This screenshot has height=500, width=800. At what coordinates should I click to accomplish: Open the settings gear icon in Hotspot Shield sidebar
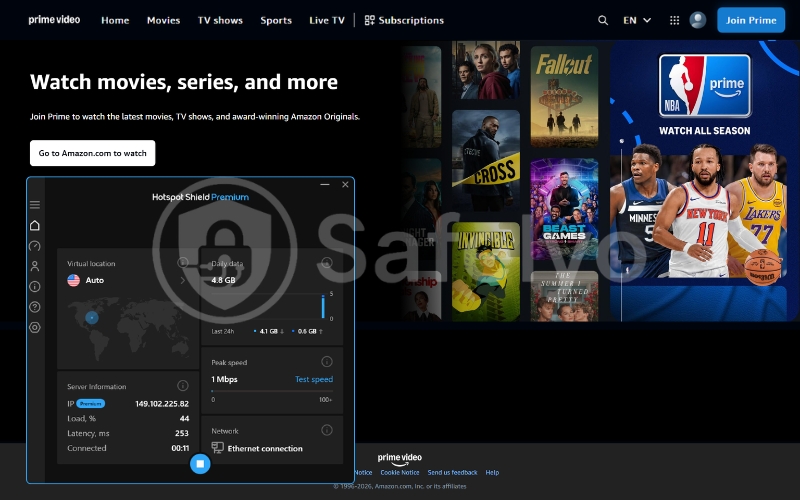click(x=35, y=328)
